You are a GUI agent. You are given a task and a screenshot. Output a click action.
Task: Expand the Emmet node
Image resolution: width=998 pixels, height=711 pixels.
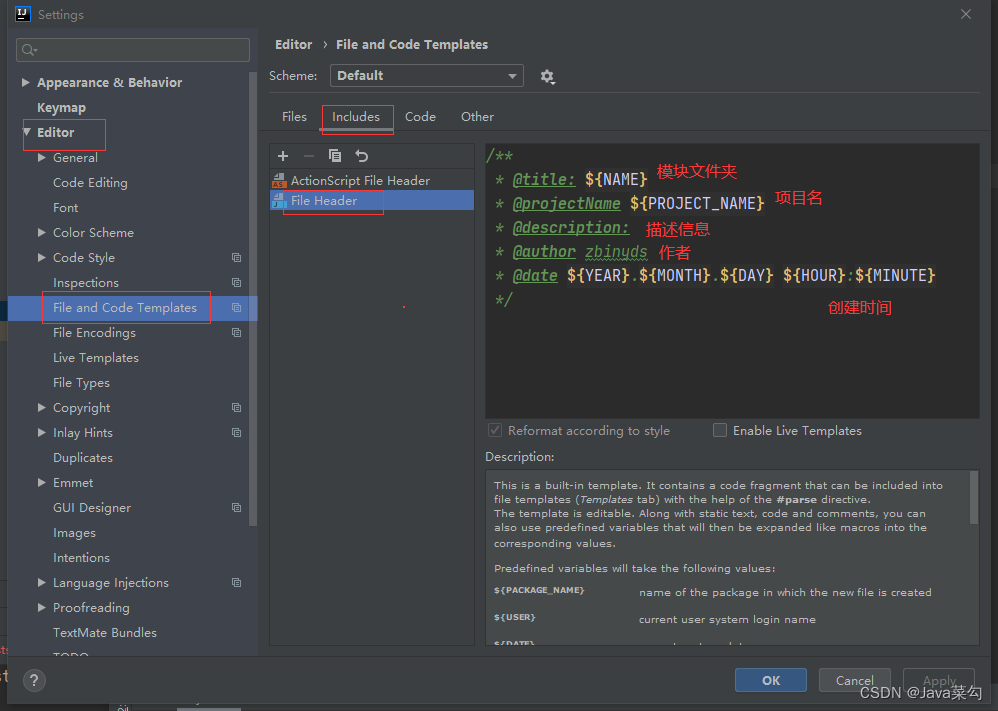tap(41, 482)
